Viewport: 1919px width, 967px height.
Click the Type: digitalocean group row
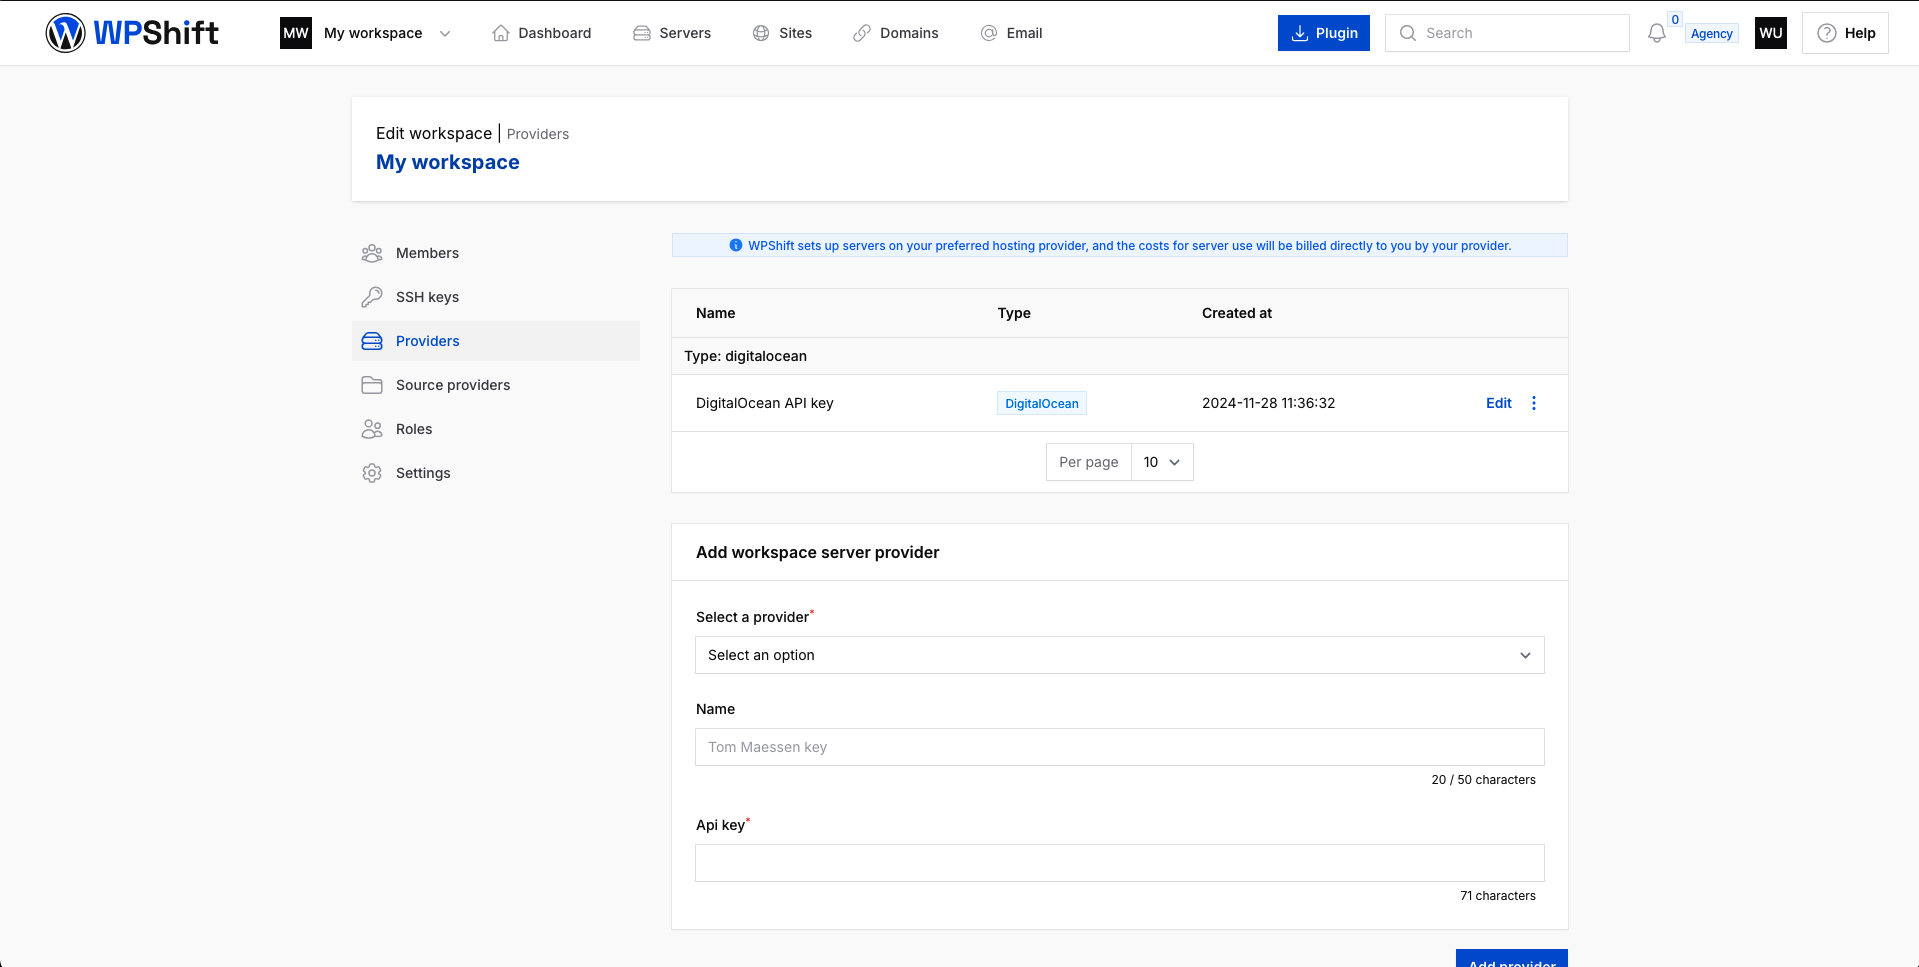[1120, 356]
